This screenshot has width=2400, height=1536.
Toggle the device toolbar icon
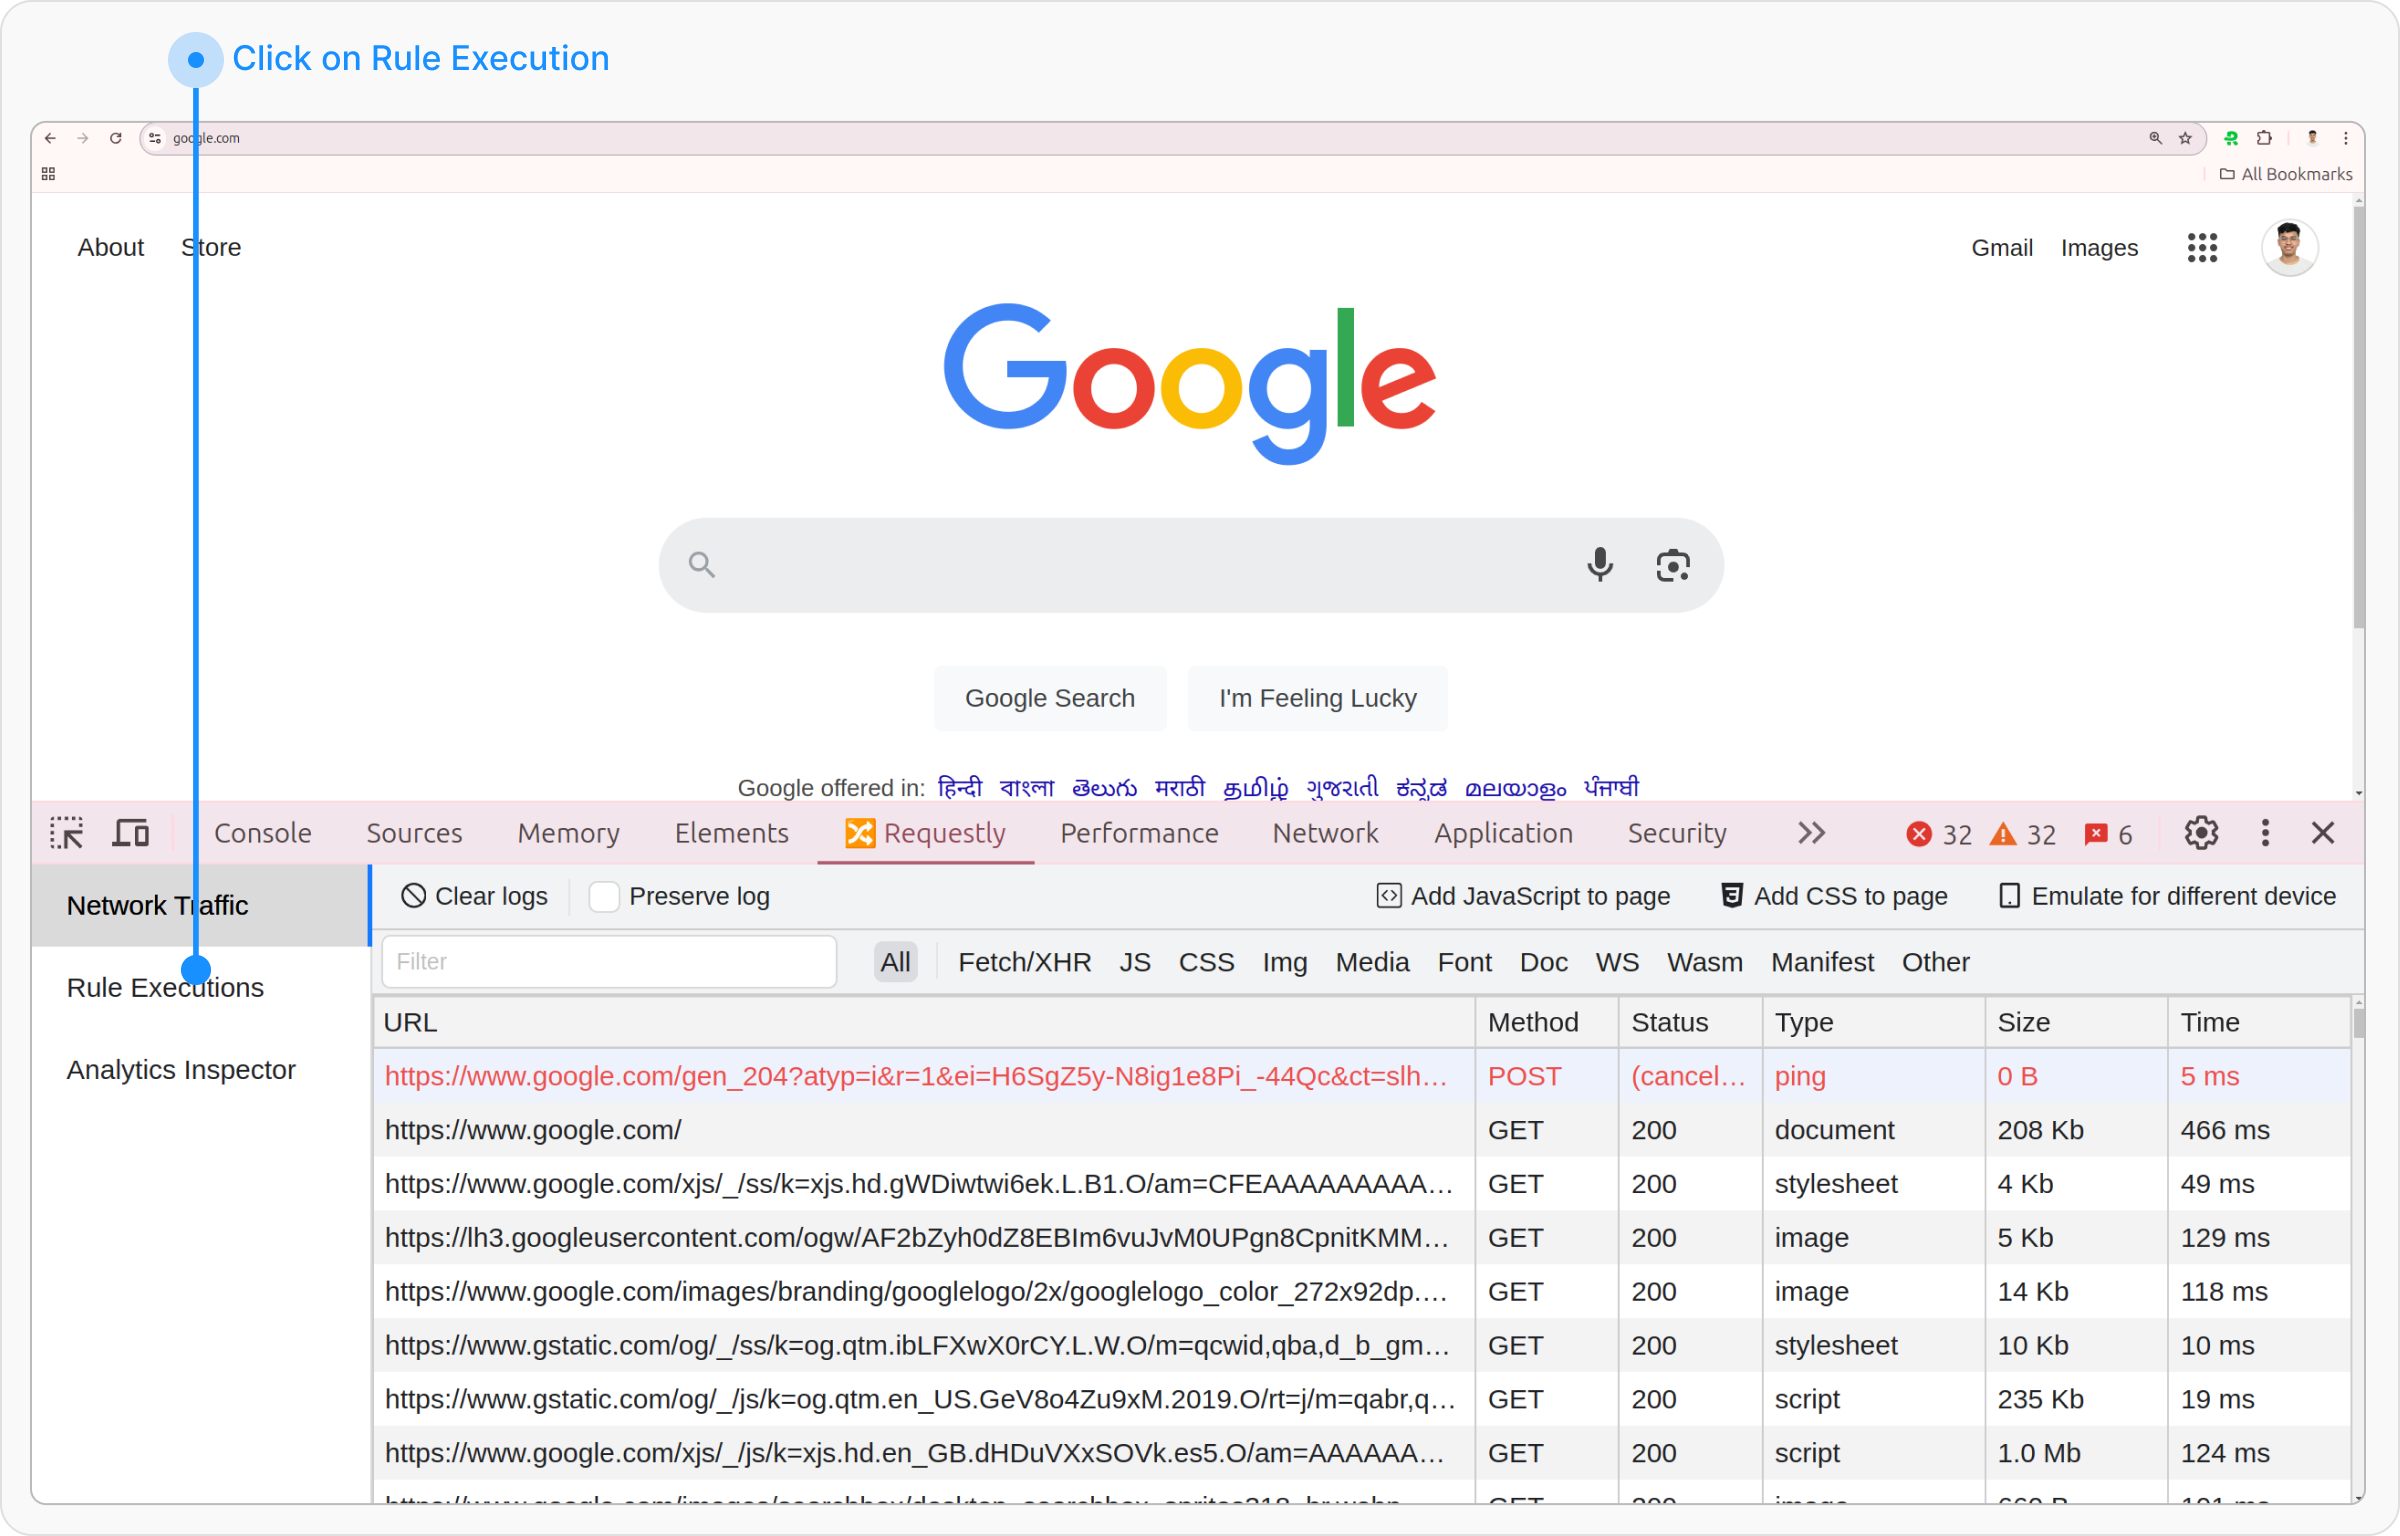(130, 833)
